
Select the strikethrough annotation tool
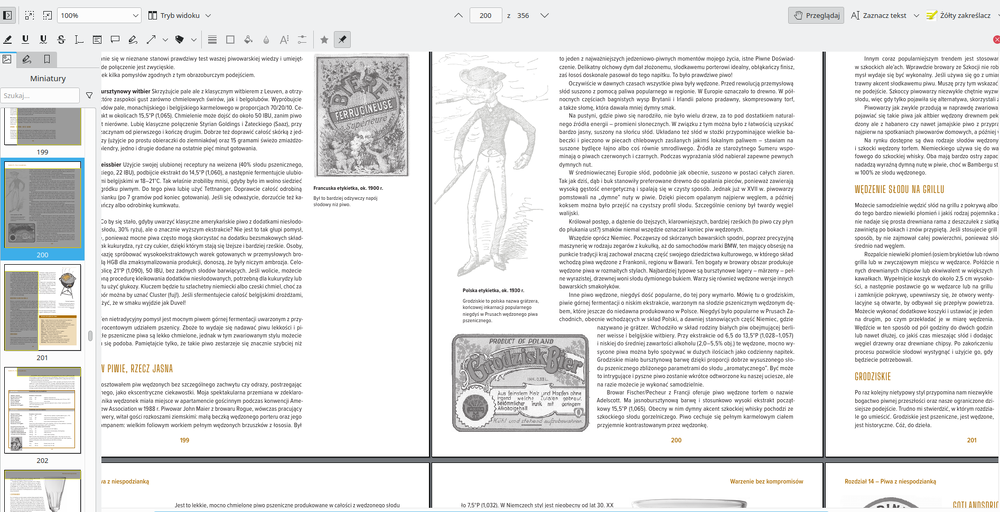60,40
